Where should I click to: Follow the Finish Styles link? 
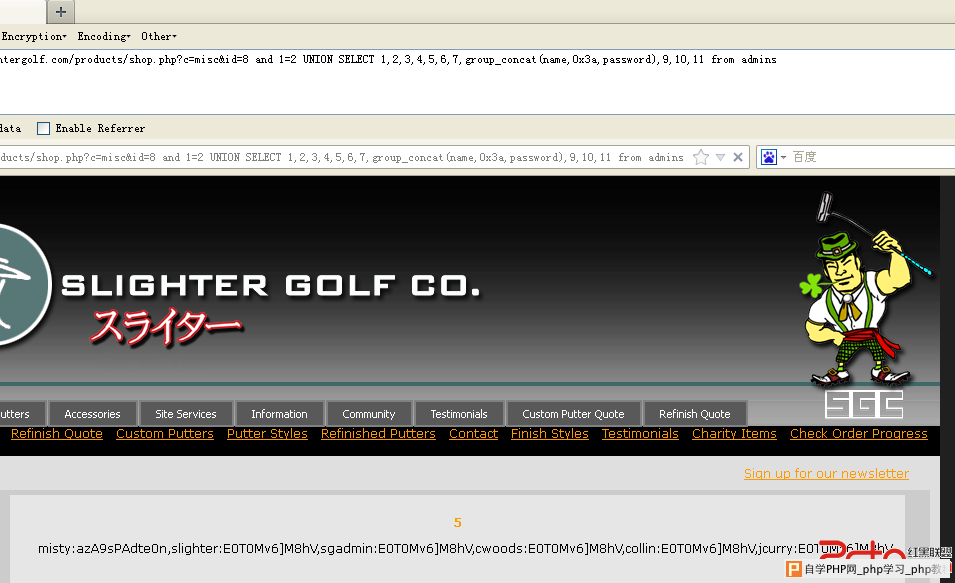tap(550, 434)
